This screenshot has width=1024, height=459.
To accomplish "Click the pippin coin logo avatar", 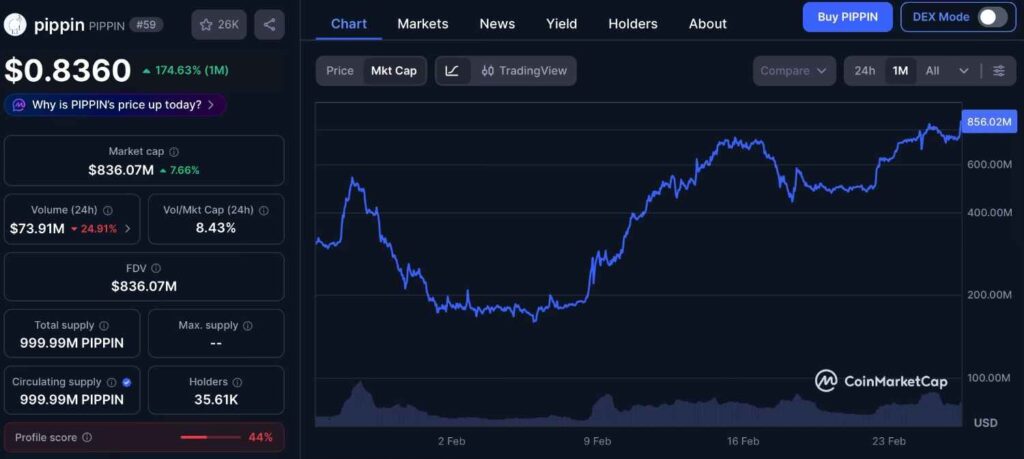I will click(x=15, y=25).
